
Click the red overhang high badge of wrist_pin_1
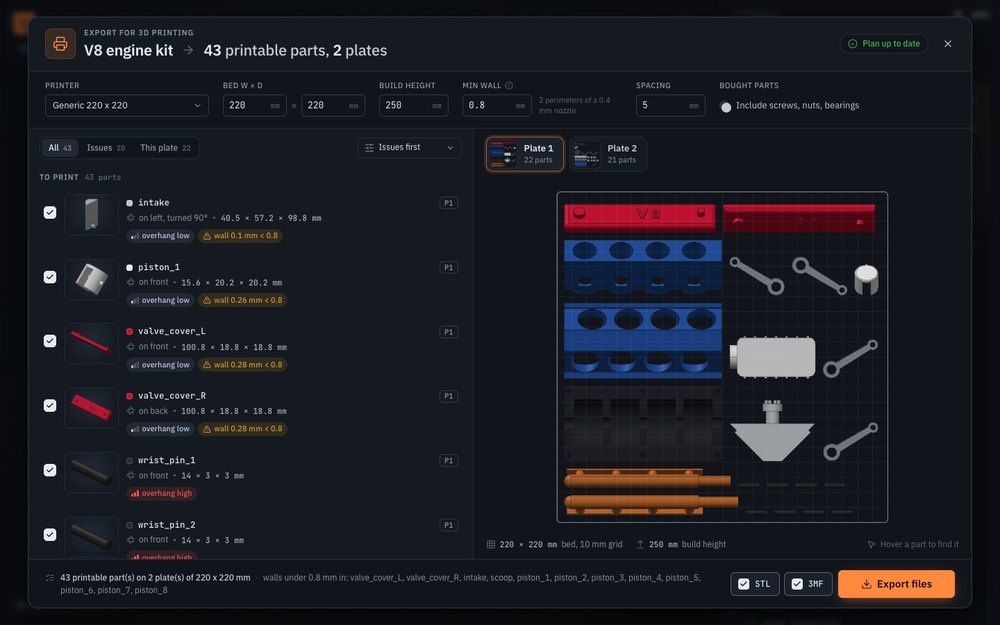pyautogui.click(x=161, y=494)
